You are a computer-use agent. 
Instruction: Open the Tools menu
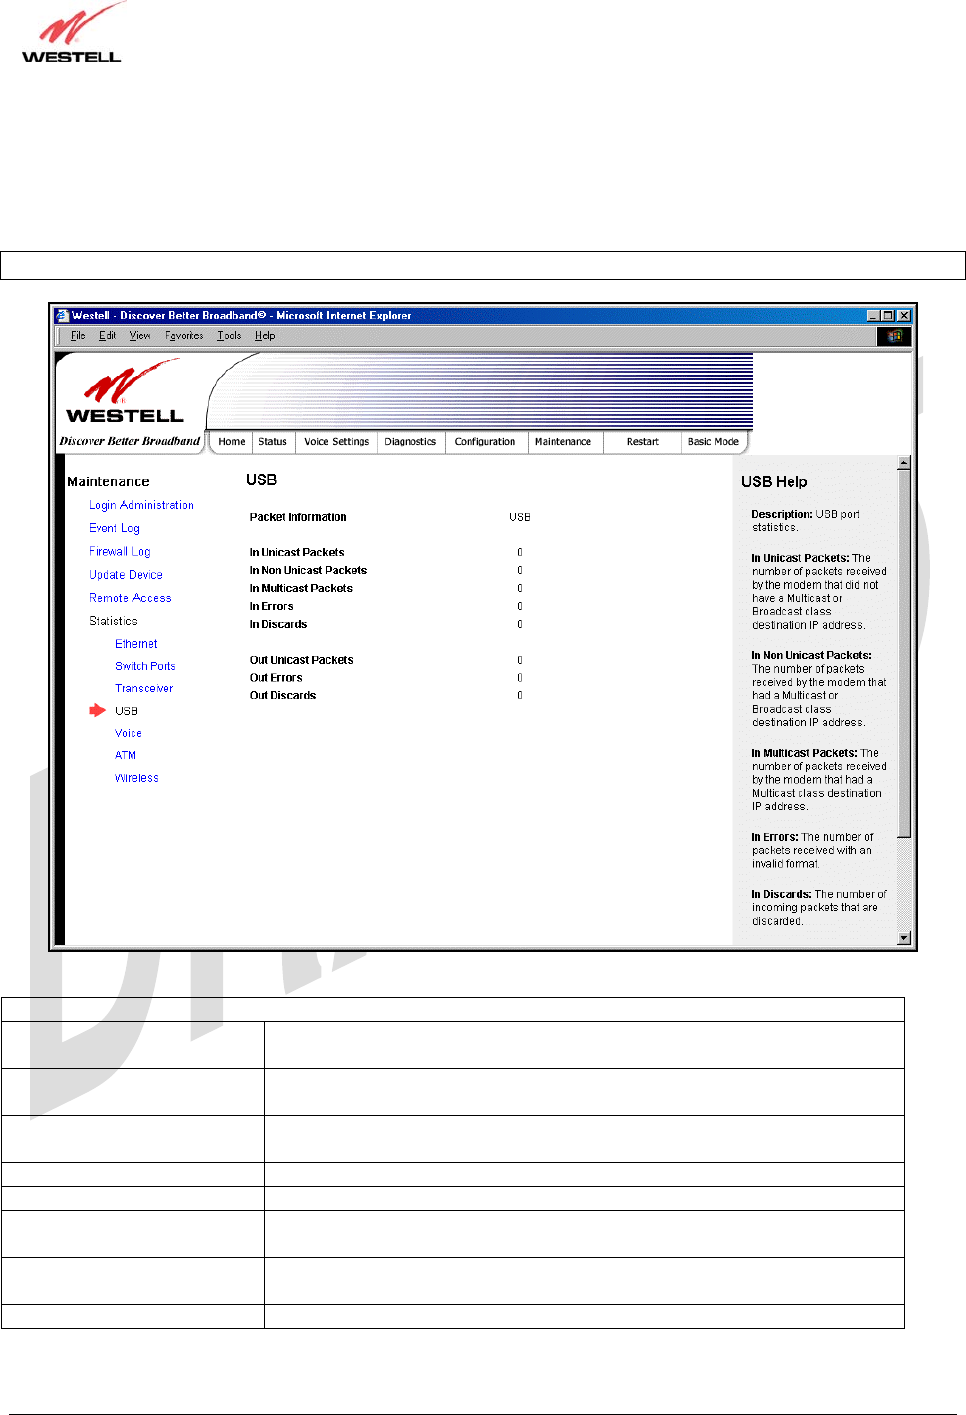[x=229, y=336]
